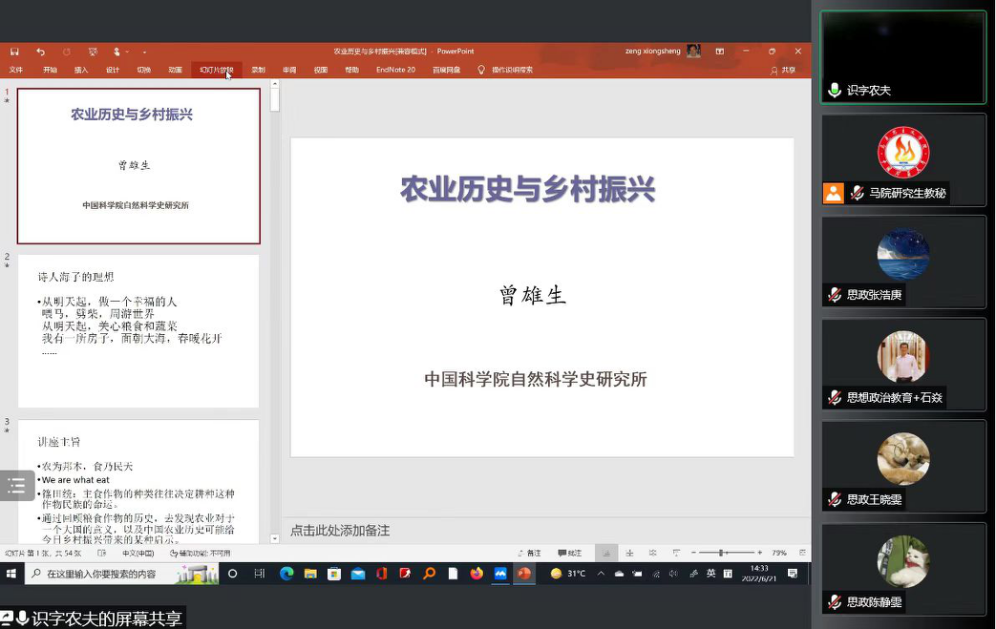Image resolution: width=996 pixels, height=629 pixels.
Task: Click the 共享 (Share) button
Action: [783, 70]
